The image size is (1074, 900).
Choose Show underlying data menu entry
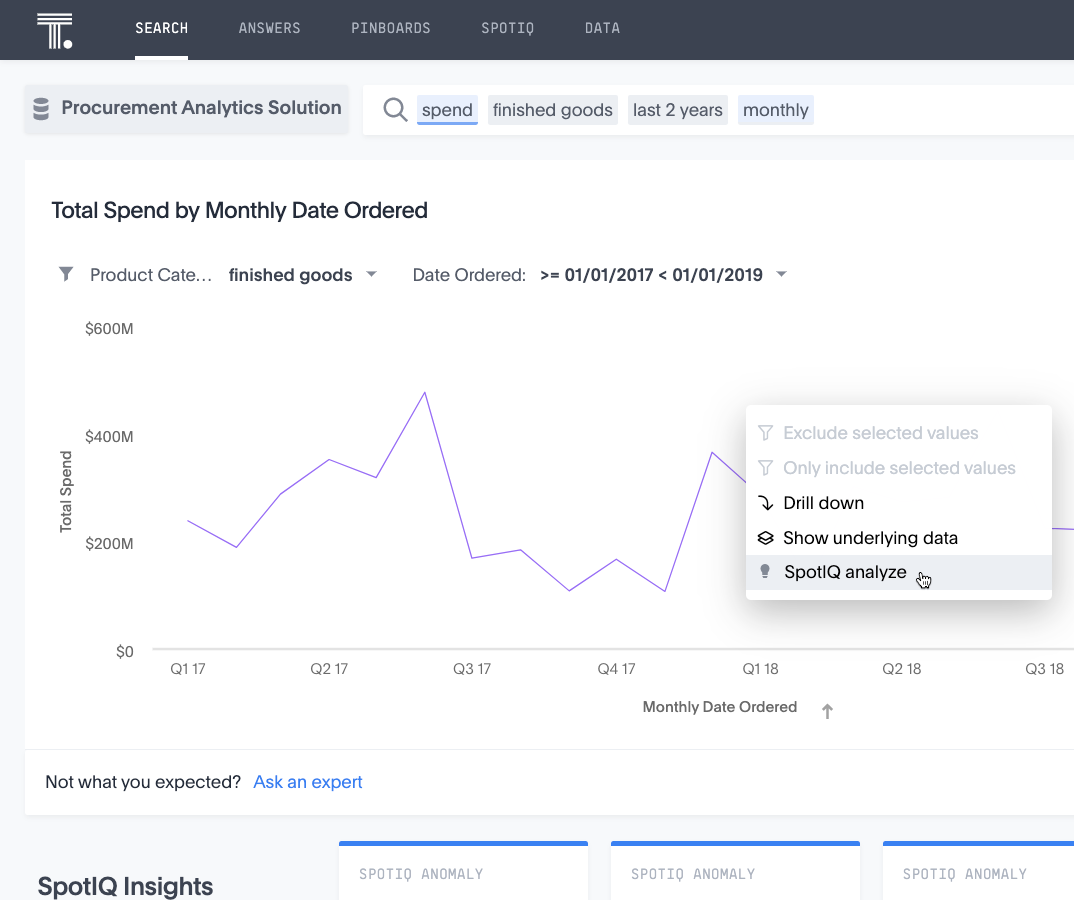point(870,538)
